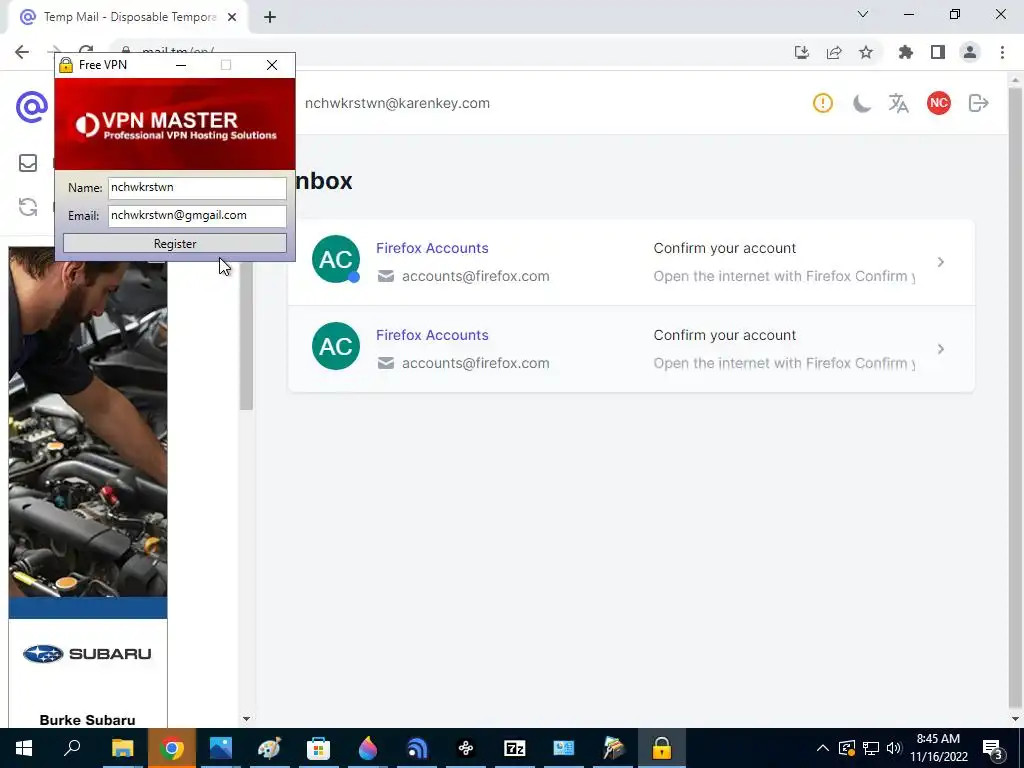Screen dimensions: 1024x768
Task: Click the Email input field in Free VPN
Action: click(x=197, y=216)
